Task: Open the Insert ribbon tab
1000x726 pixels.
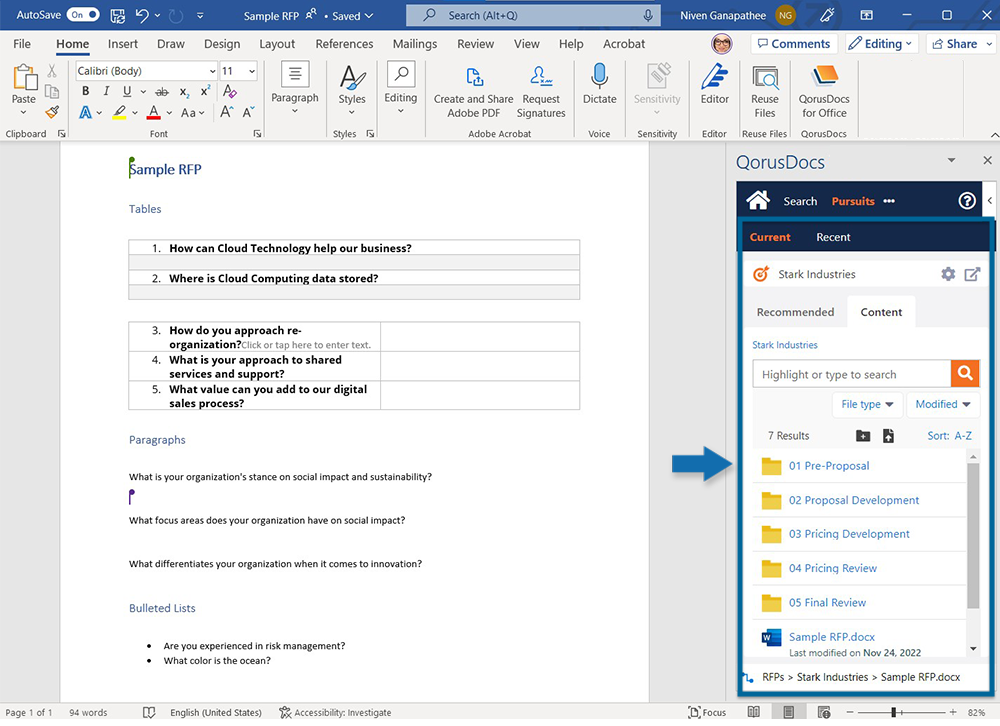Action: point(122,44)
